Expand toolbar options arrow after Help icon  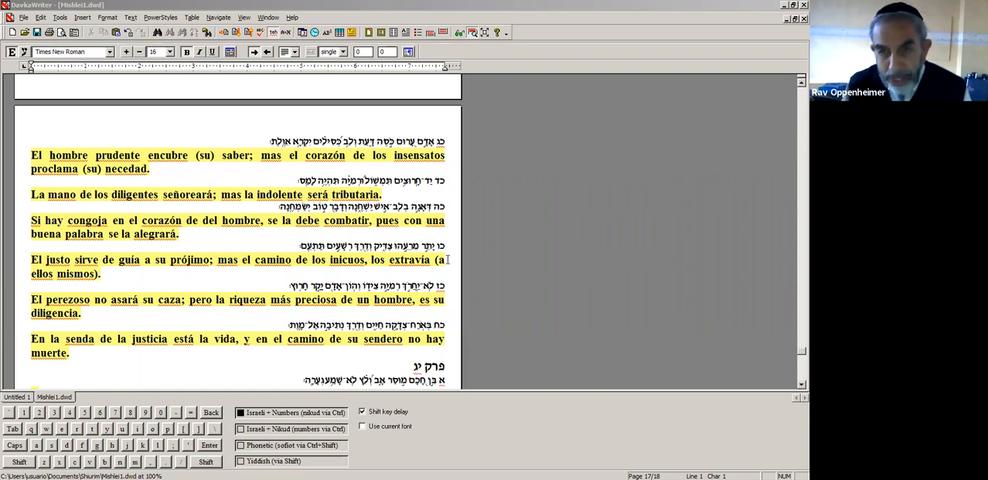(x=507, y=33)
